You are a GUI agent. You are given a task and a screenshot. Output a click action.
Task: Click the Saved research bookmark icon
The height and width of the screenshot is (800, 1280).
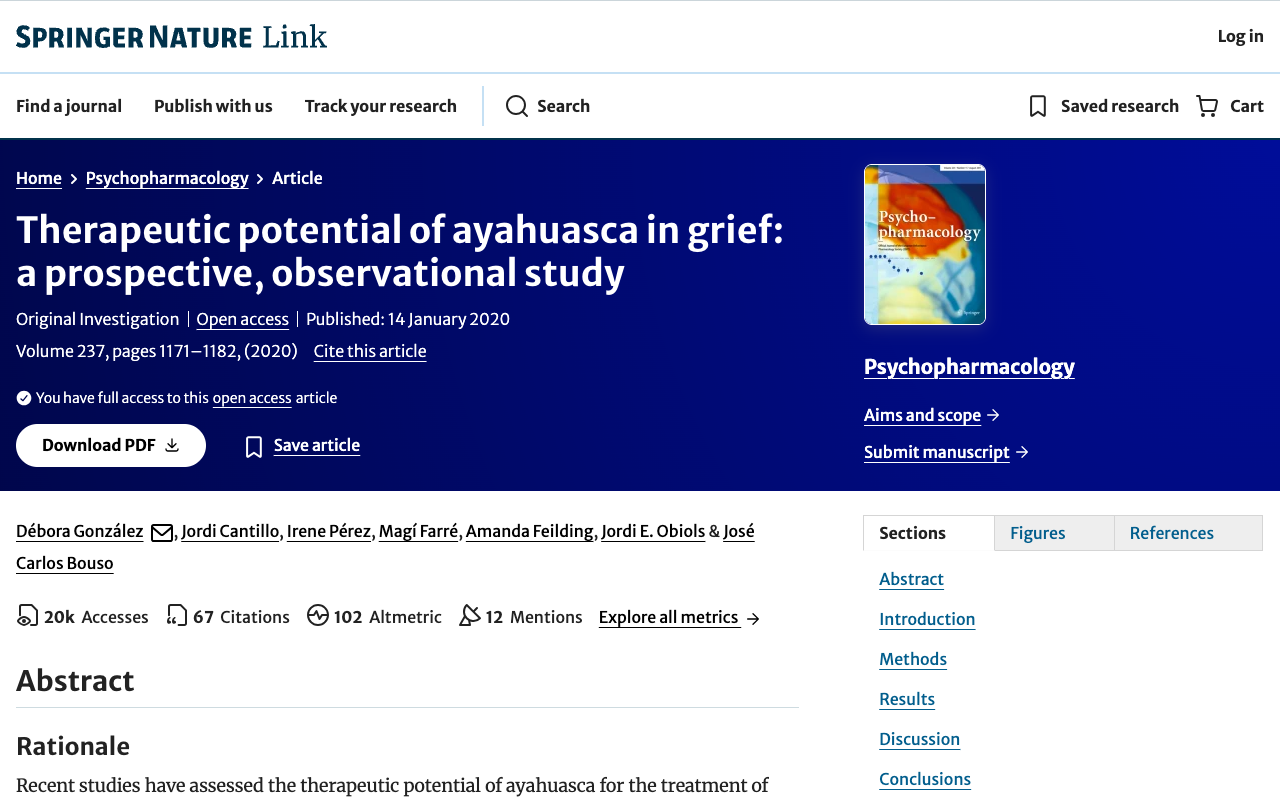coord(1038,106)
